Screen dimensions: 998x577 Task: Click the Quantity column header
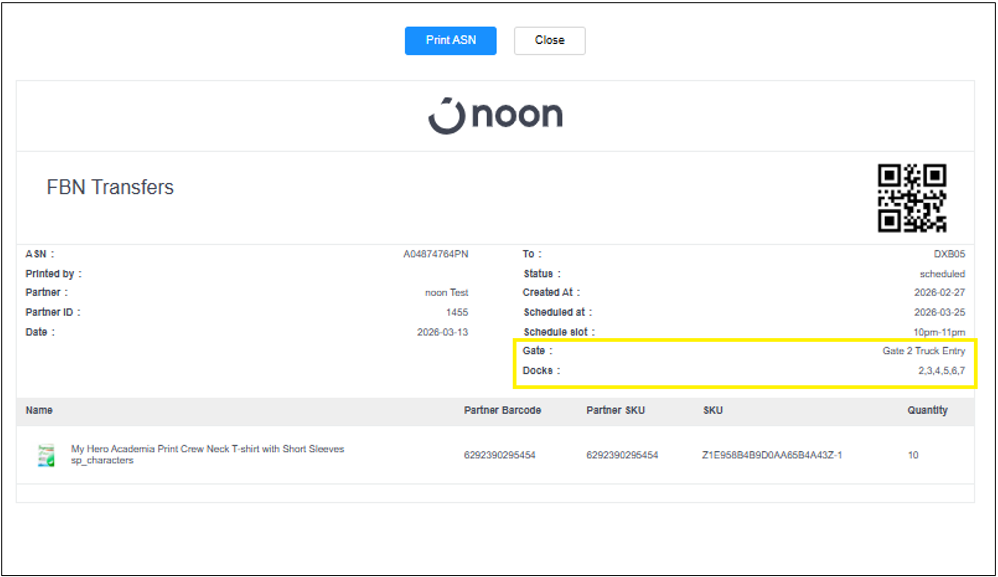click(927, 410)
